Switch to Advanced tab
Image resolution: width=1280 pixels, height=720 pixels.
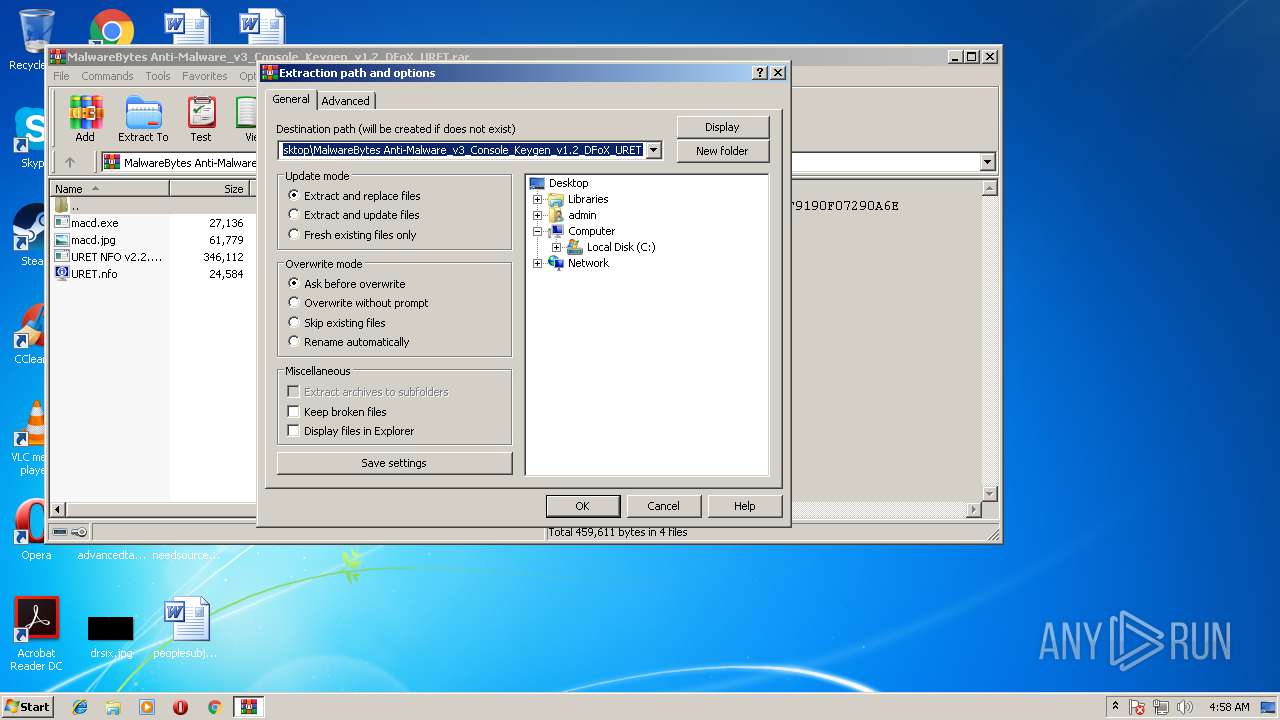click(346, 101)
